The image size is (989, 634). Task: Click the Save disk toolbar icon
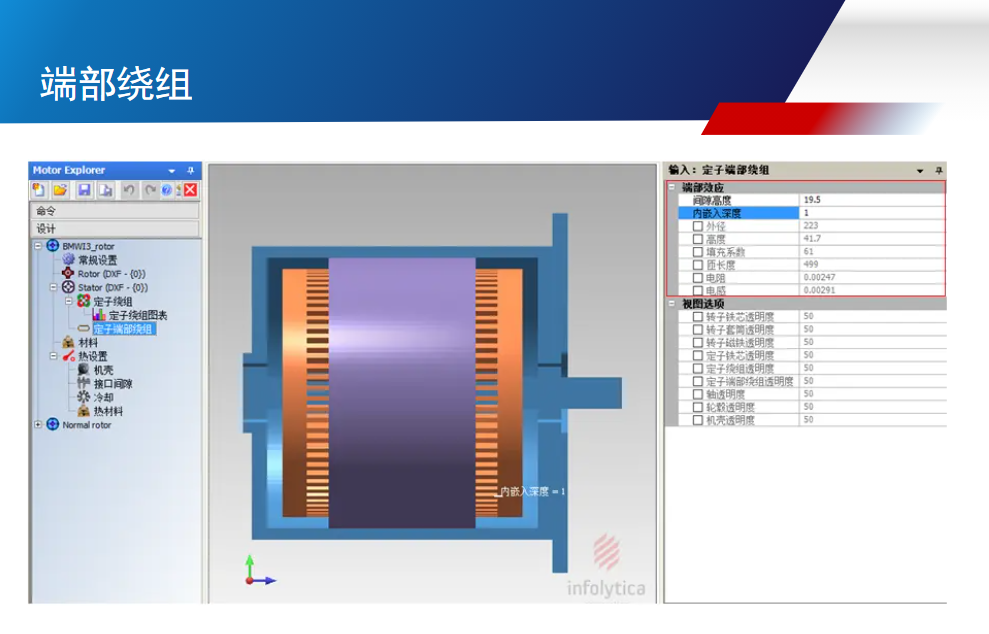click(x=85, y=190)
